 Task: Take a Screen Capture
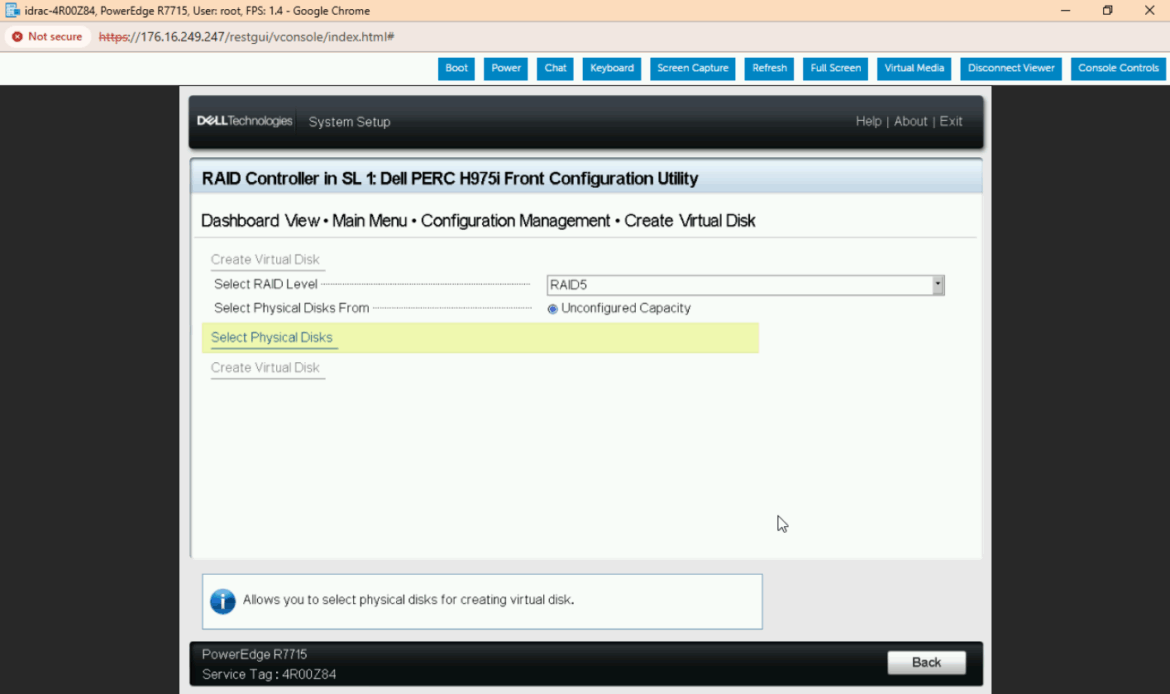(692, 68)
